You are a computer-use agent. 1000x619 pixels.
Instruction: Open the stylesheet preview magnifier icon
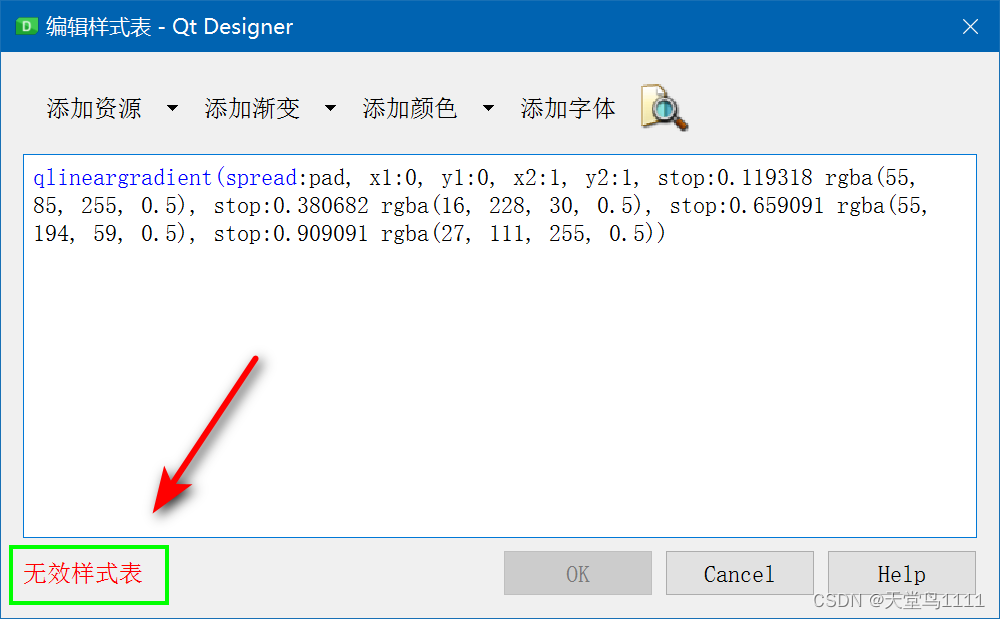point(664,108)
